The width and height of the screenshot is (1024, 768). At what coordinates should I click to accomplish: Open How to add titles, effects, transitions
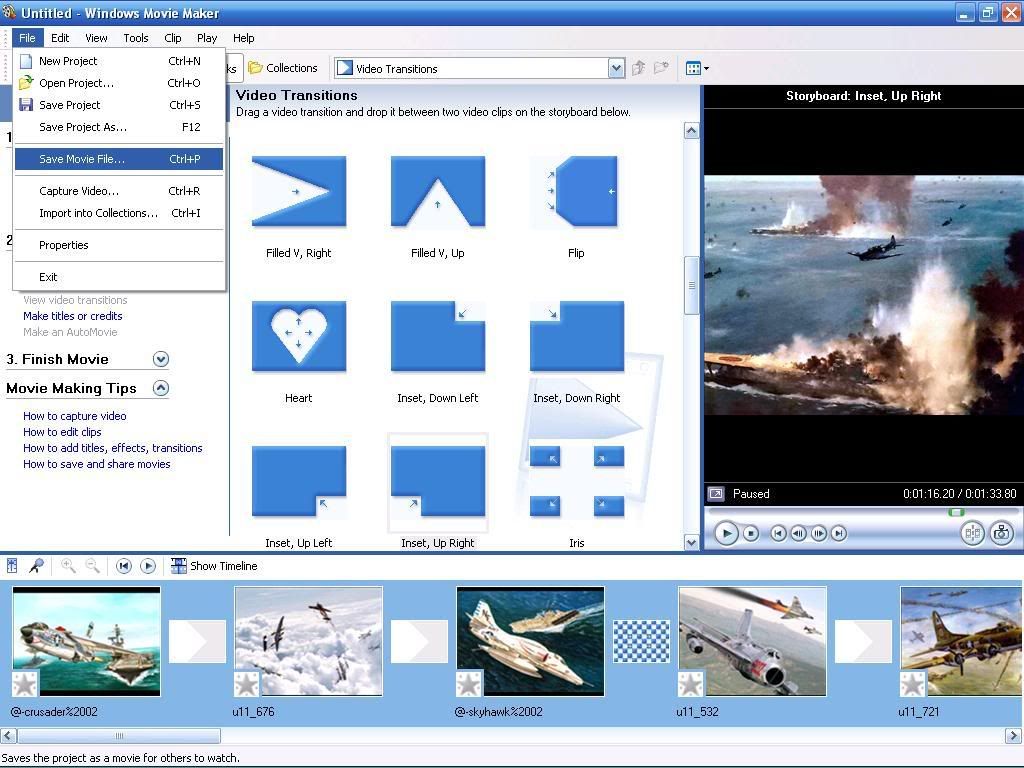click(x=112, y=448)
